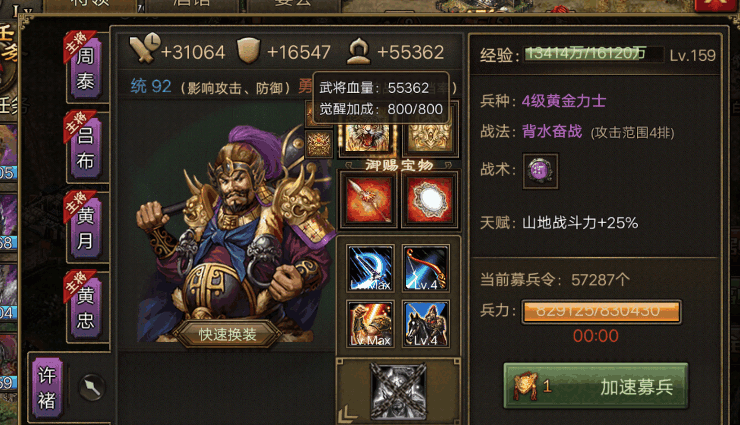Open the red spear imperial treasure slot
The image size is (740, 425).
(x=369, y=200)
